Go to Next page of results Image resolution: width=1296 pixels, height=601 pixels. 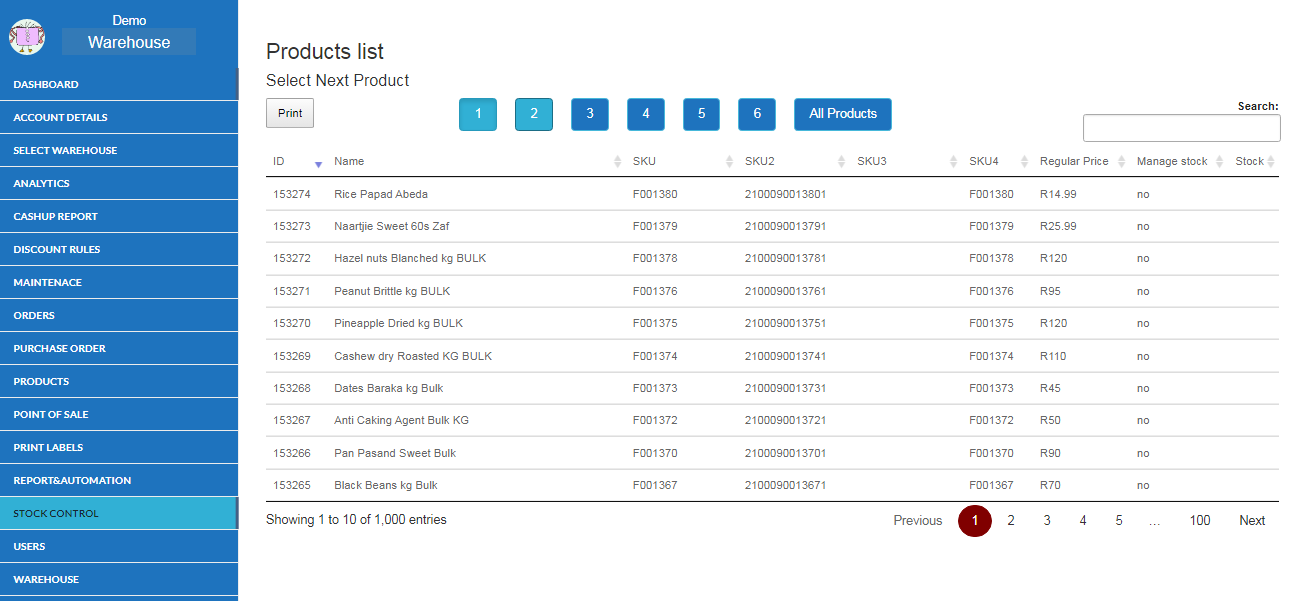(1251, 520)
